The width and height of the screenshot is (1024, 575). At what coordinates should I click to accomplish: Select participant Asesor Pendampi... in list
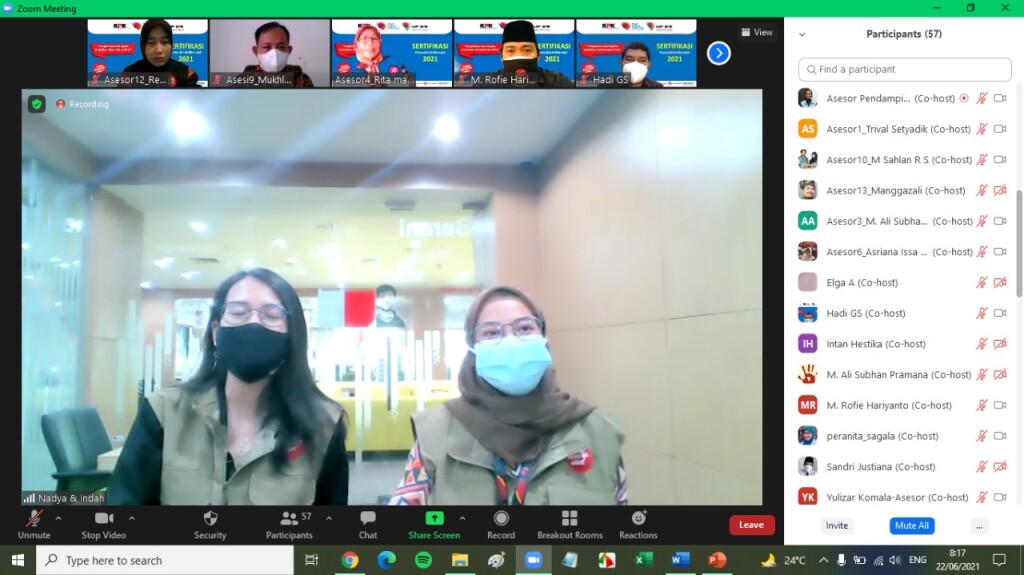(904, 98)
